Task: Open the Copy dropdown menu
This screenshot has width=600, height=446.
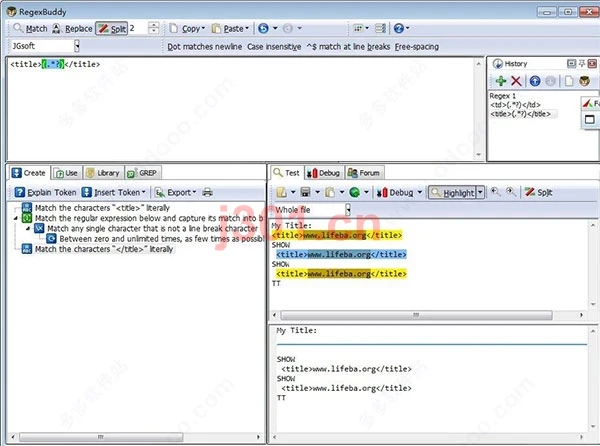Action: point(187,28)
